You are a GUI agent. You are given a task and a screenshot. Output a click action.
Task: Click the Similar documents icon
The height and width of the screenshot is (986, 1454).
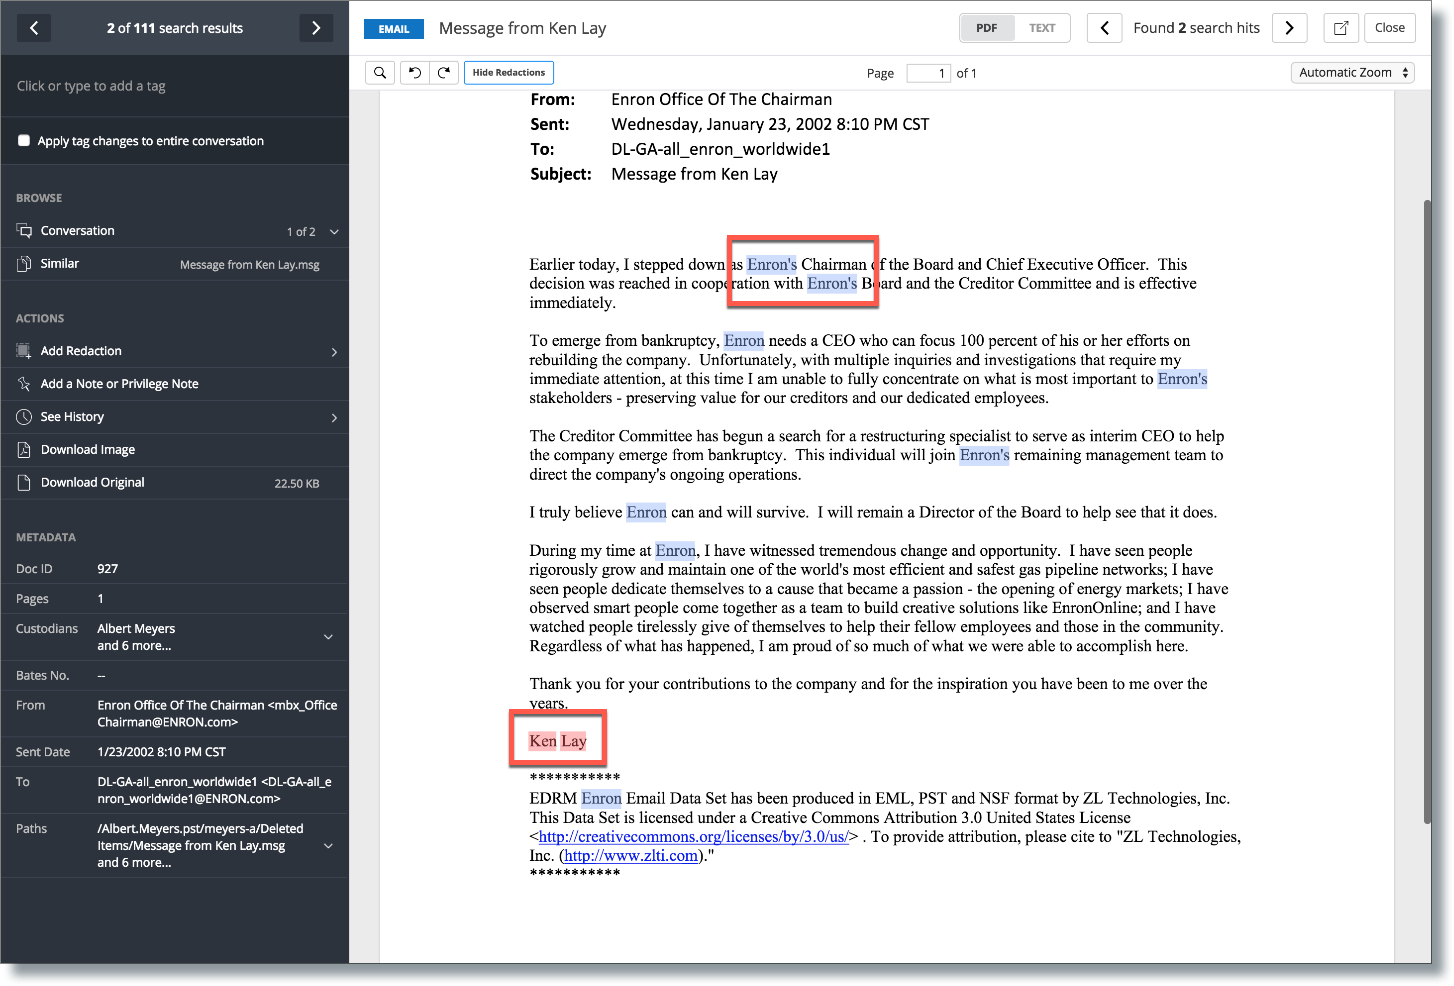(x=24, y=264)
